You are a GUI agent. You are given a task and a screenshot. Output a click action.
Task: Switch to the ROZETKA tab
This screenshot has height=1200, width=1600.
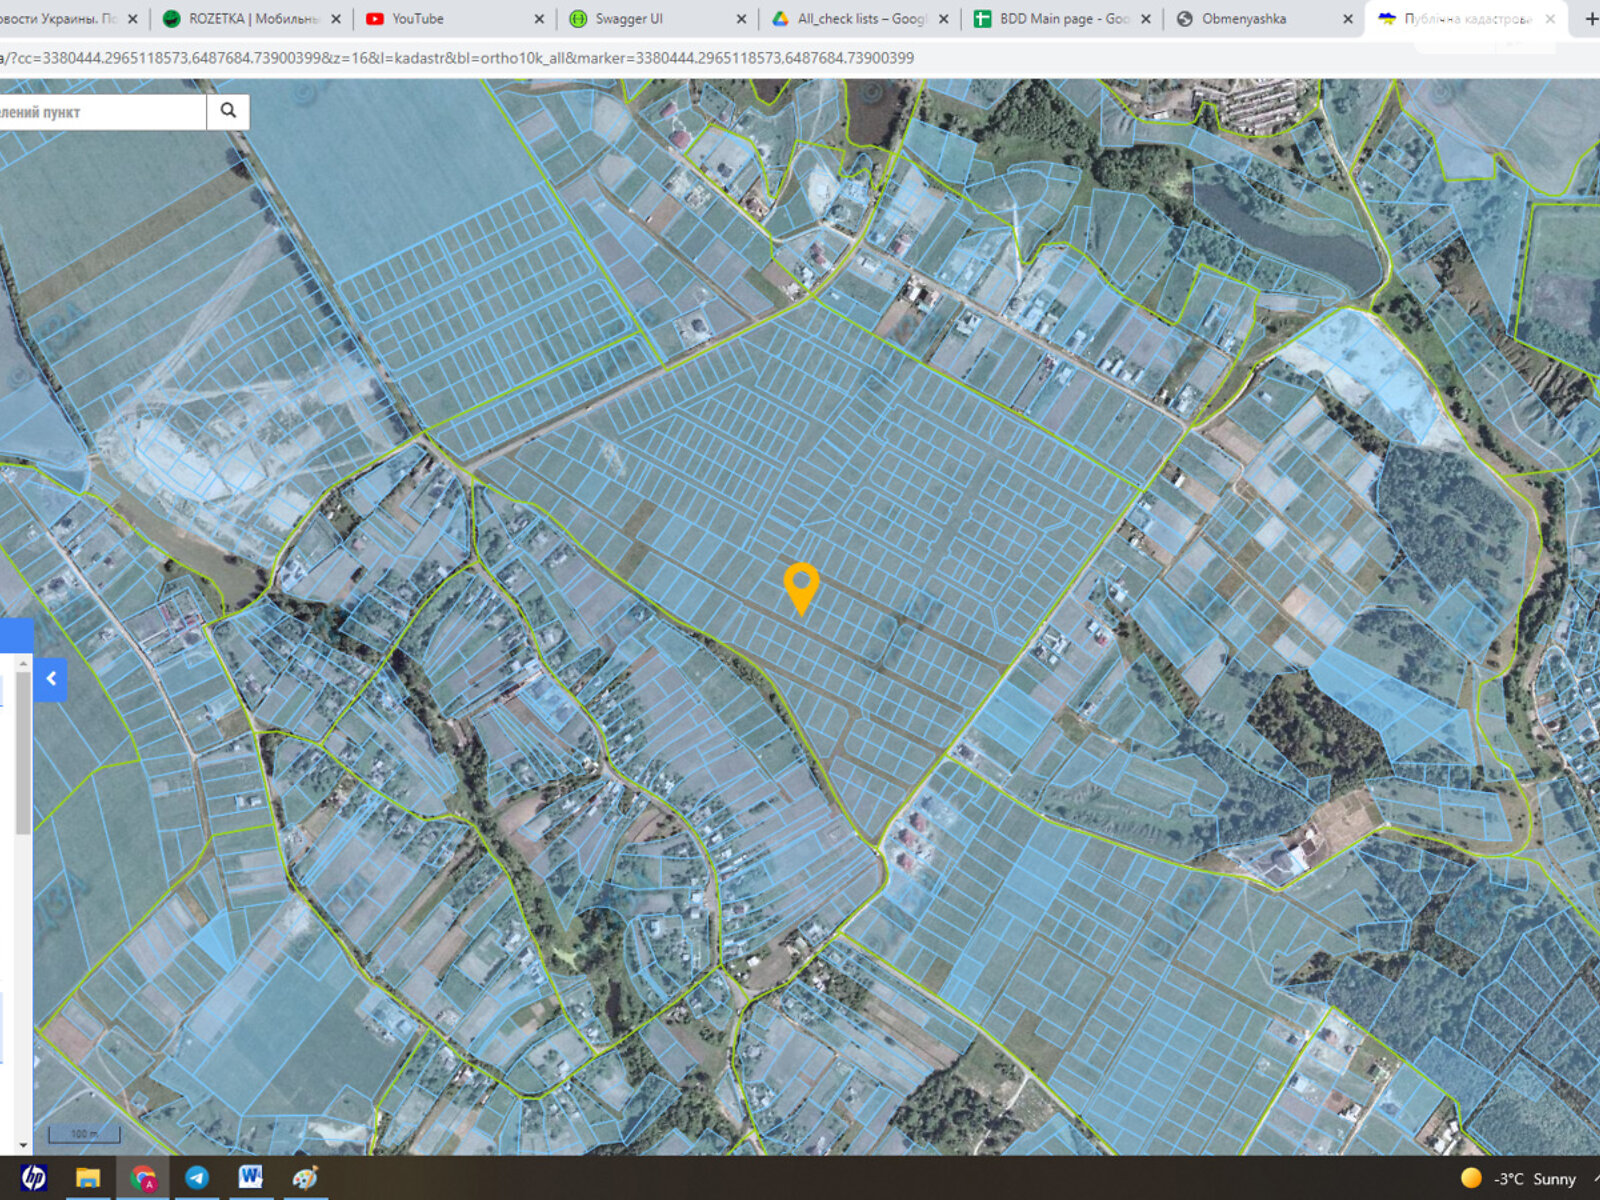[x=250, y=19]
